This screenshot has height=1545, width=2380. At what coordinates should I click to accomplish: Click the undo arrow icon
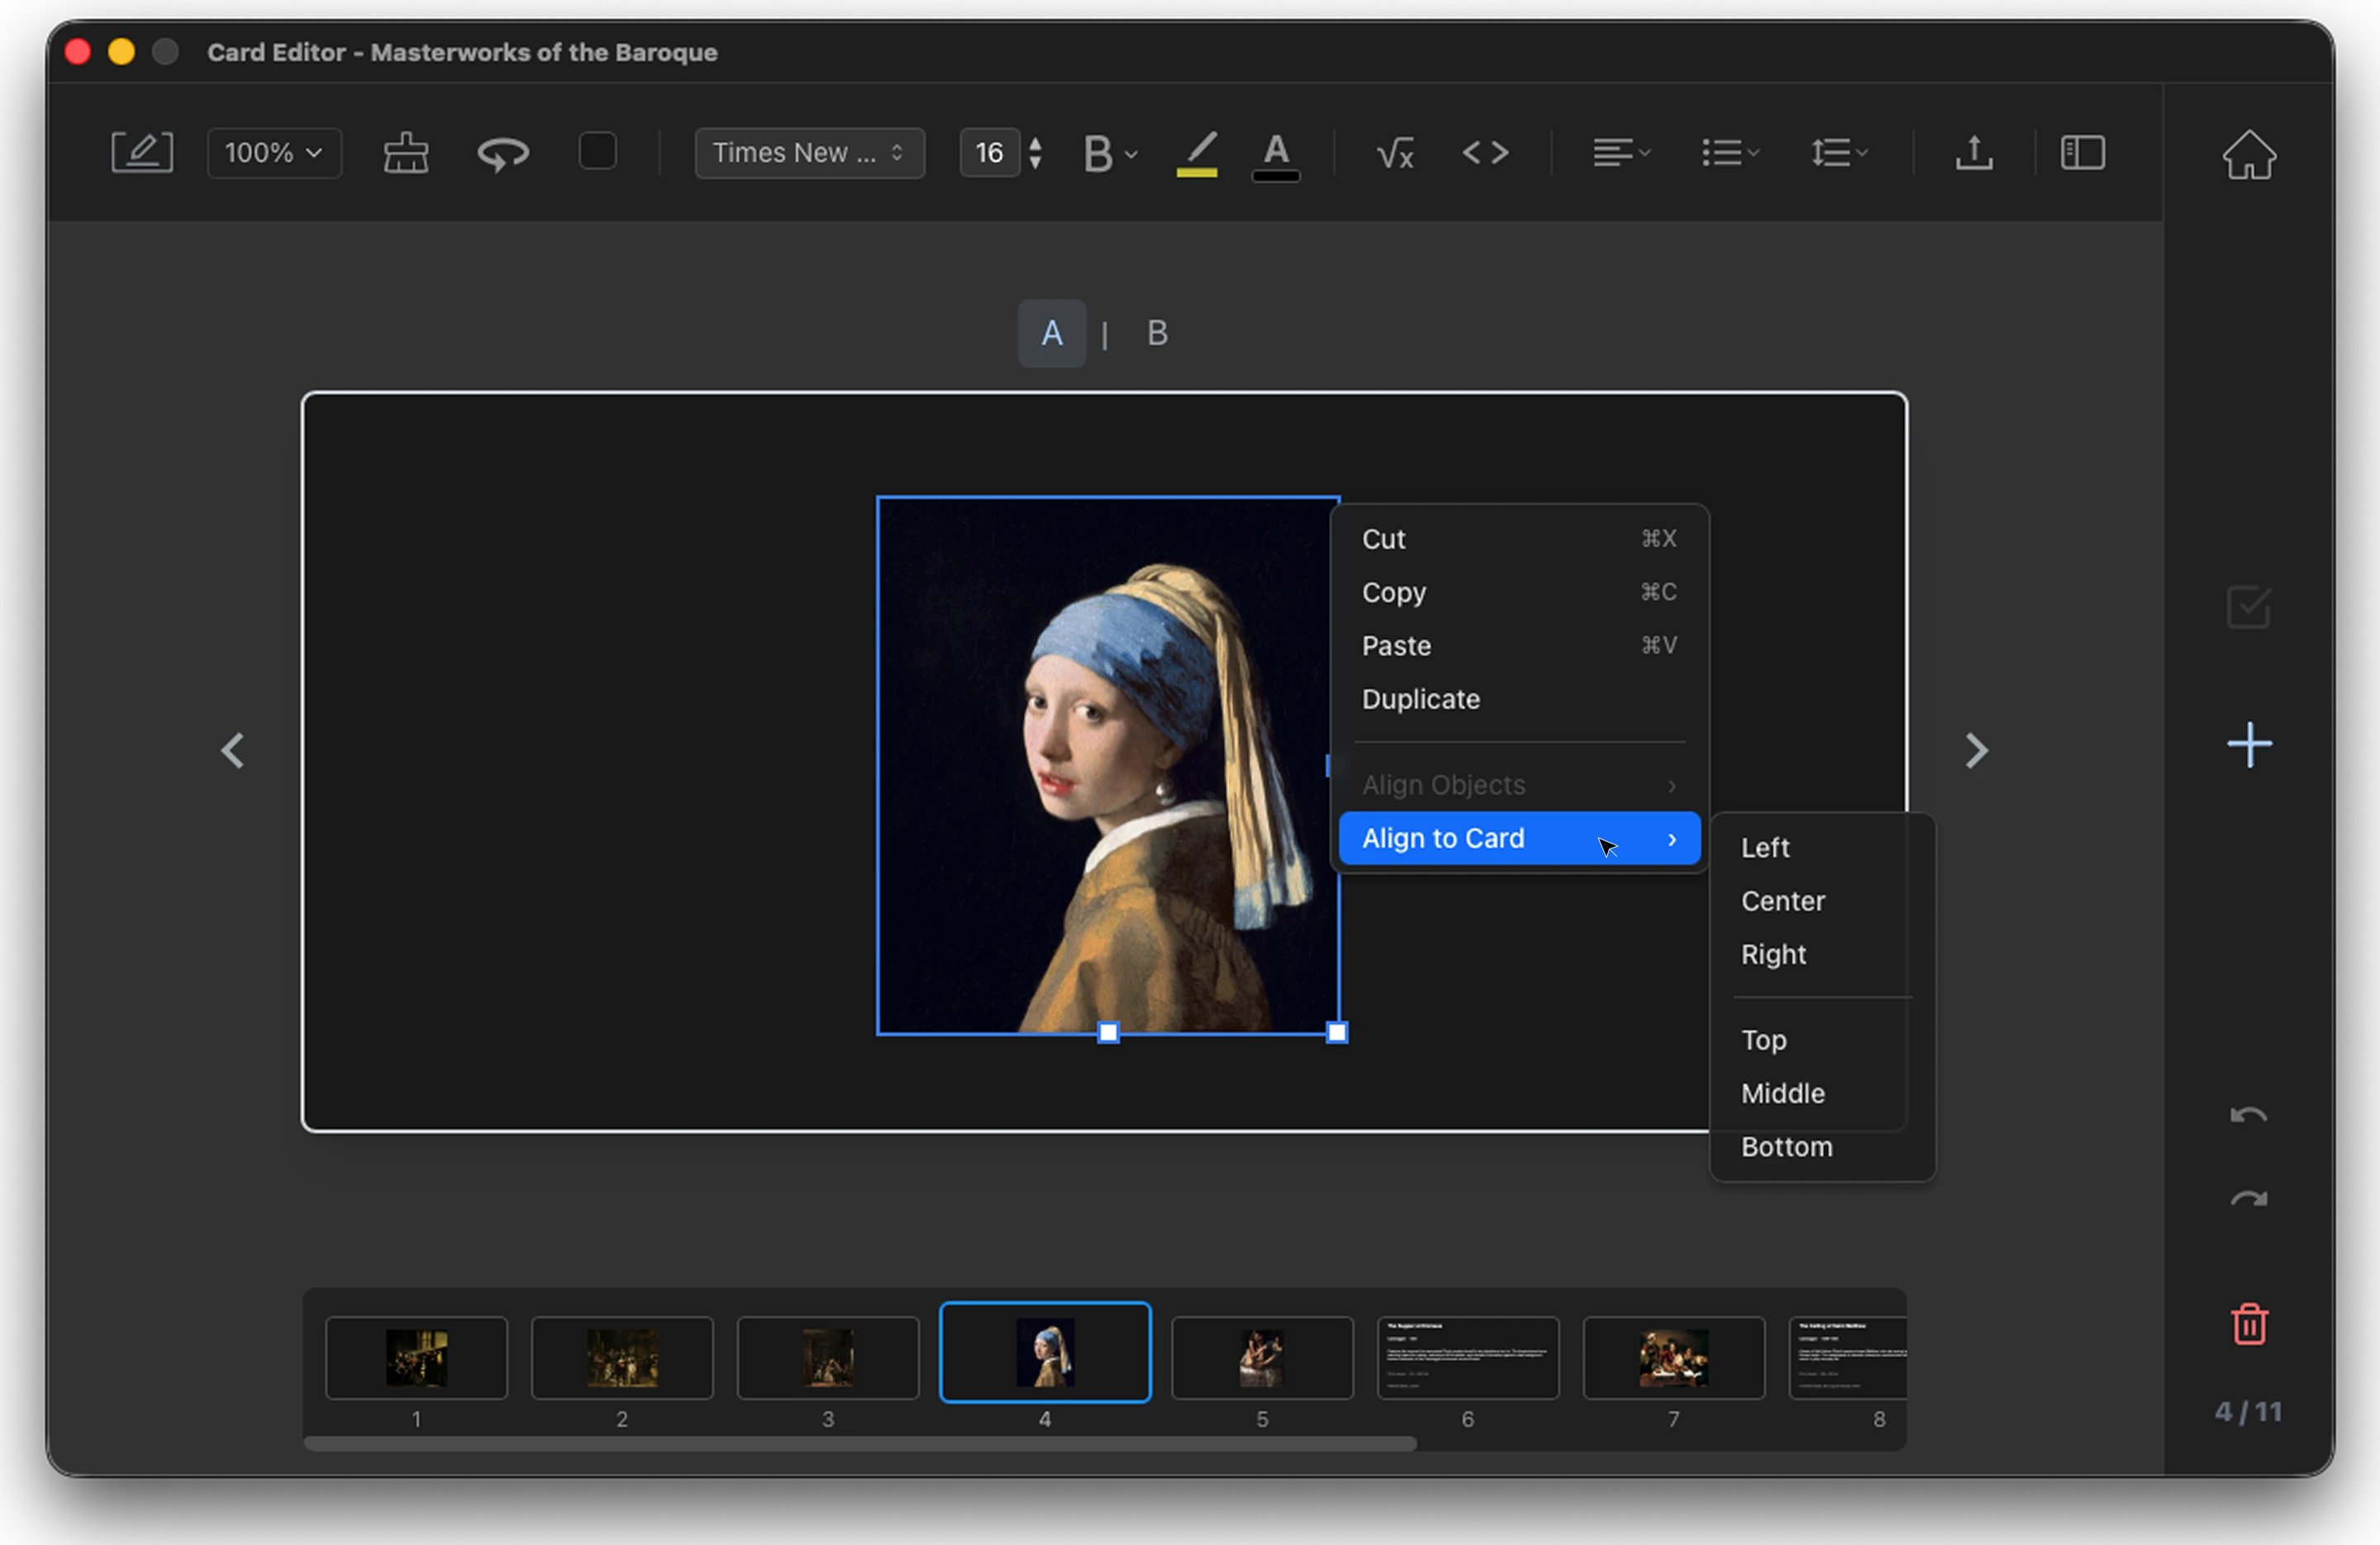coord(2248,1115)
